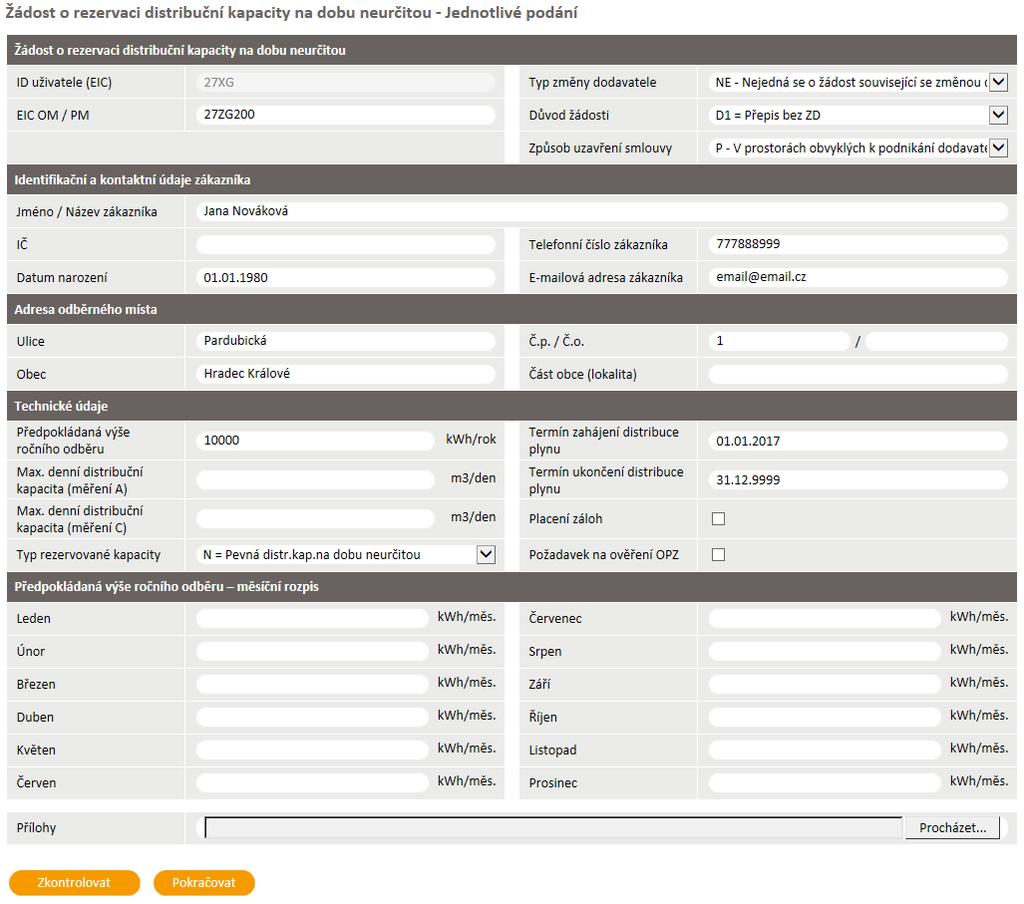Focus the Prosinec monthly input
This screenshot has height=904, width=1024.
[x=825, y=782]
